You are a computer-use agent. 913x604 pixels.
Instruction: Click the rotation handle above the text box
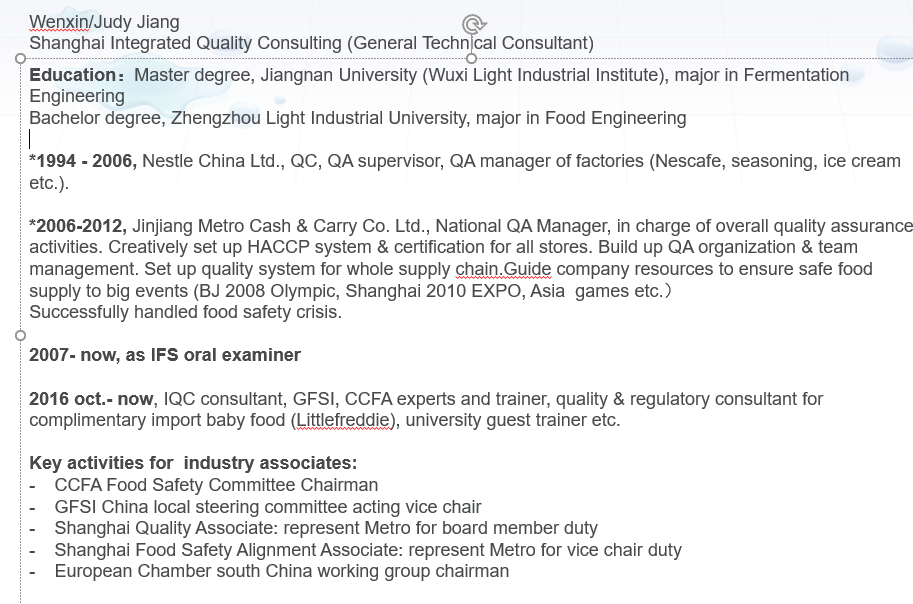point(472,24)
